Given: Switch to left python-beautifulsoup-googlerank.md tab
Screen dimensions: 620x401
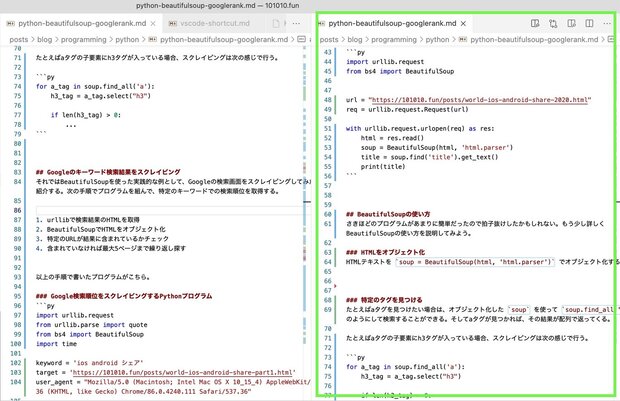Looking at the screenshot, I should point(82,24).
